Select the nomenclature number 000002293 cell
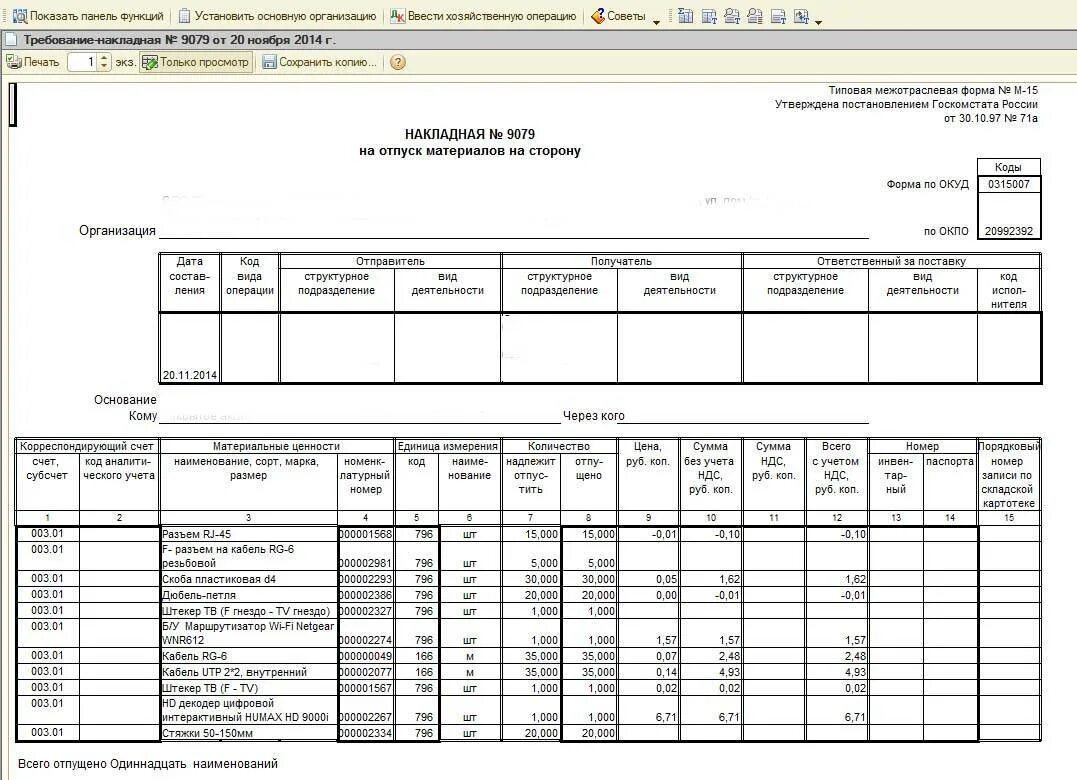Image resolution: width=1077 pixels, height=780 pixels. point(366,579)
